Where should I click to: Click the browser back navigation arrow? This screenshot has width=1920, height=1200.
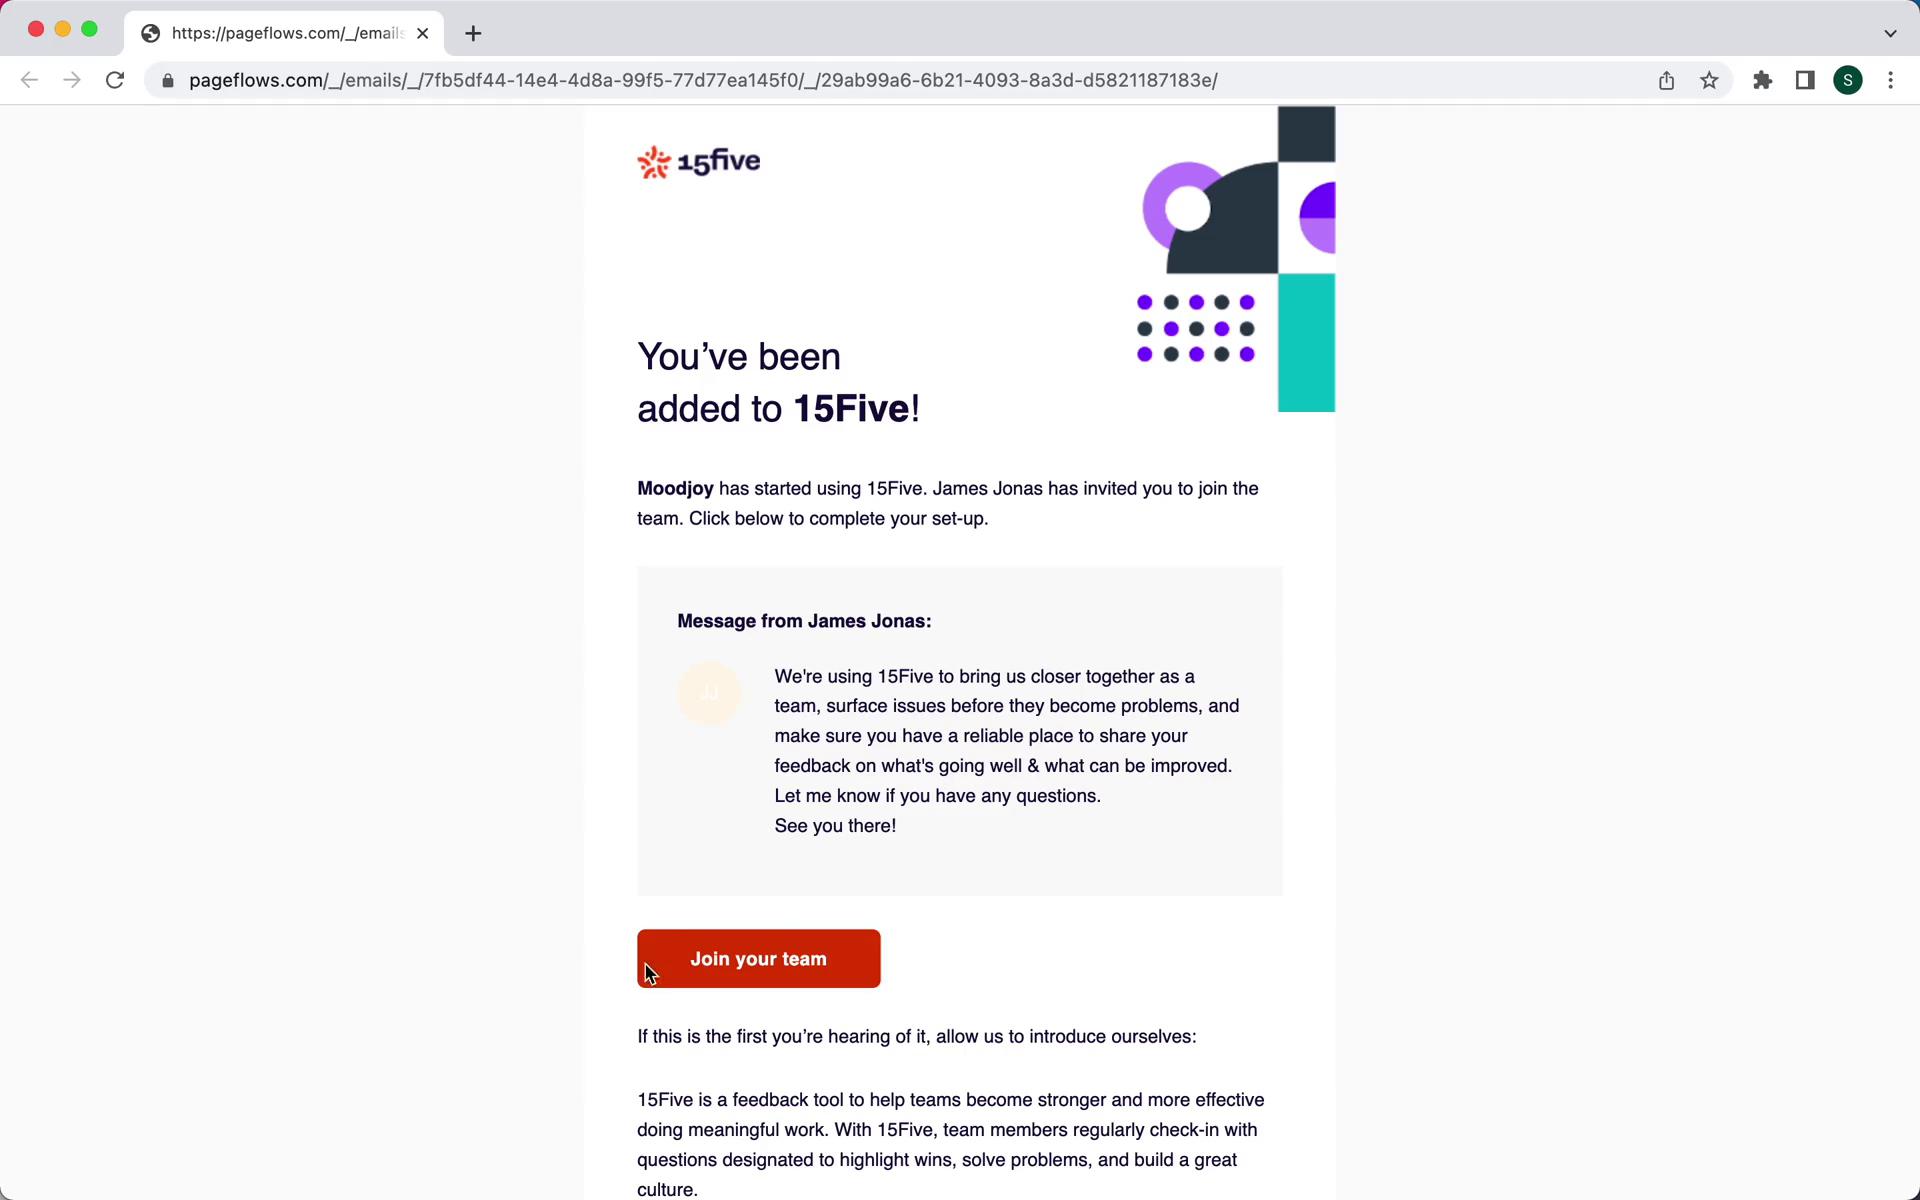[x=29, y=79]
